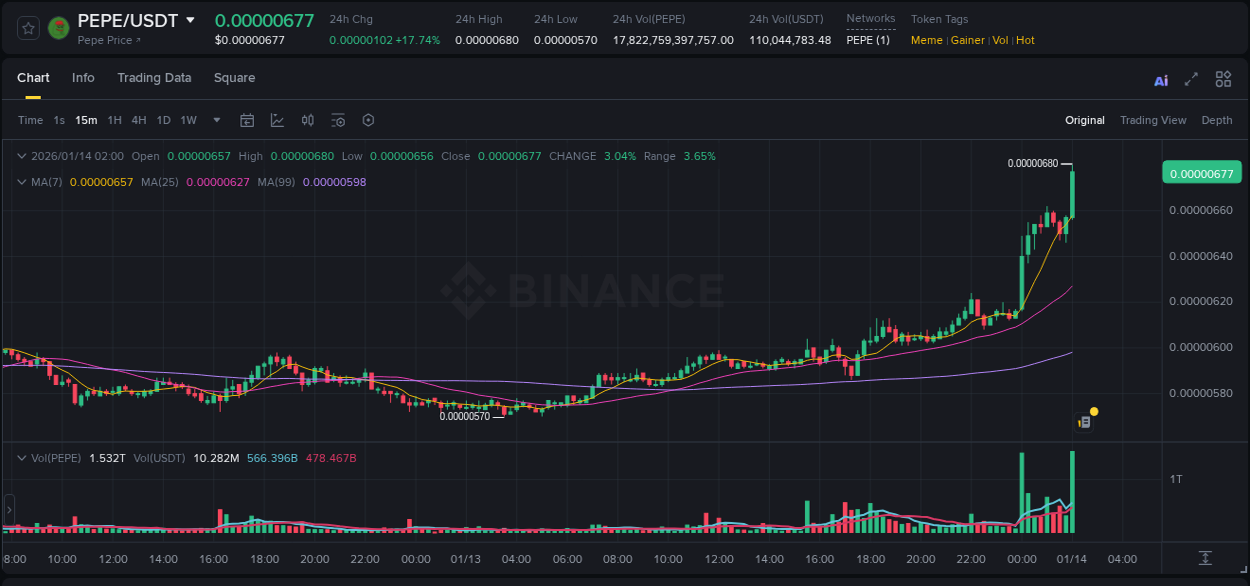Image resolution: width=1250 pixels, height=586 pixels.
Task: Click the order visualization settings icon
Action: 338,120
